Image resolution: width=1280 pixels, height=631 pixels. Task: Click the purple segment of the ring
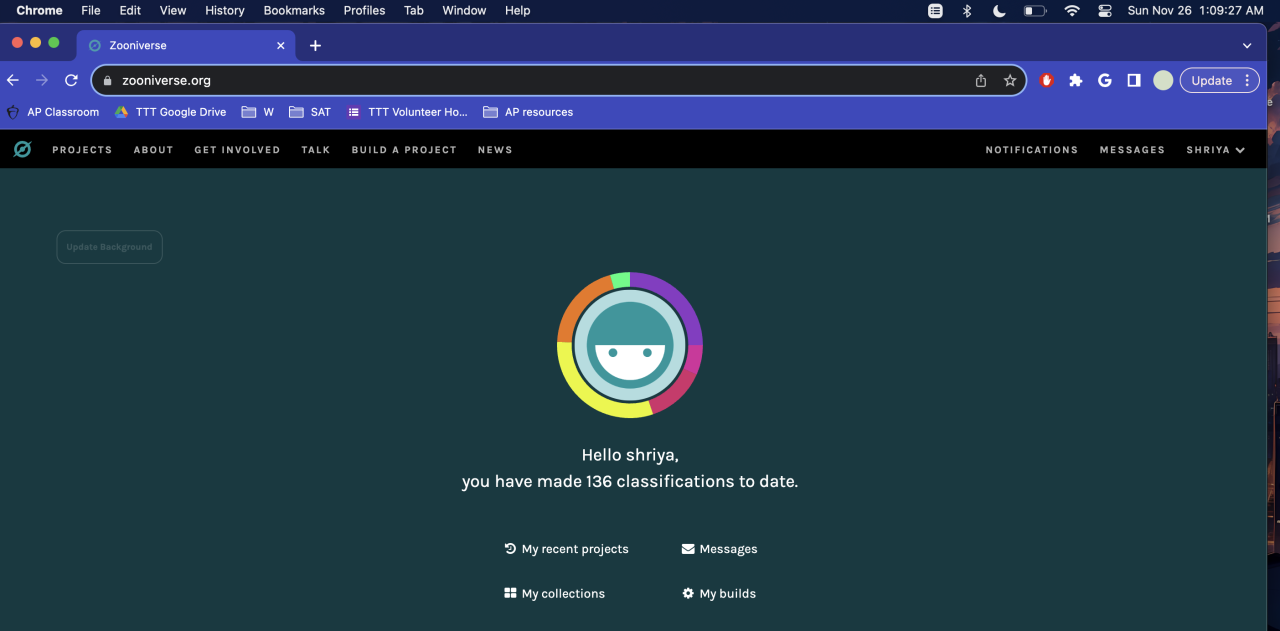coord(676,301)
